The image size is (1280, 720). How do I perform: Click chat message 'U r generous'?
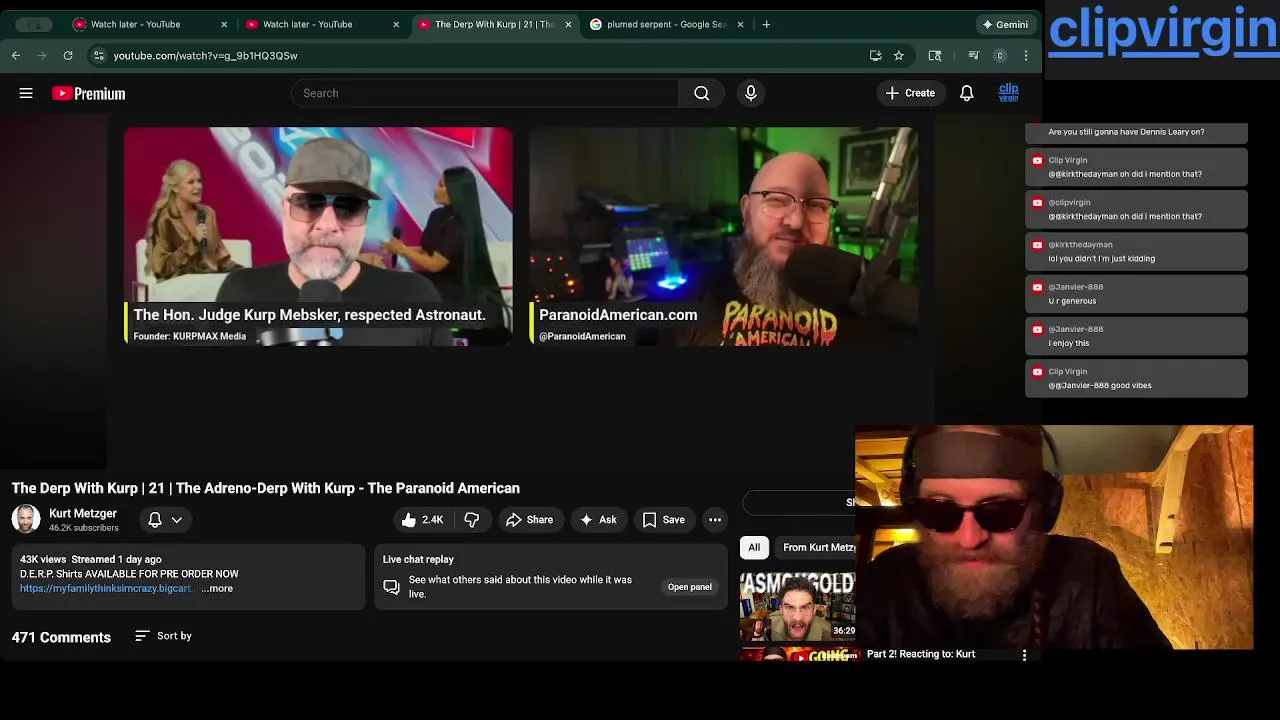pos(1072,301)
